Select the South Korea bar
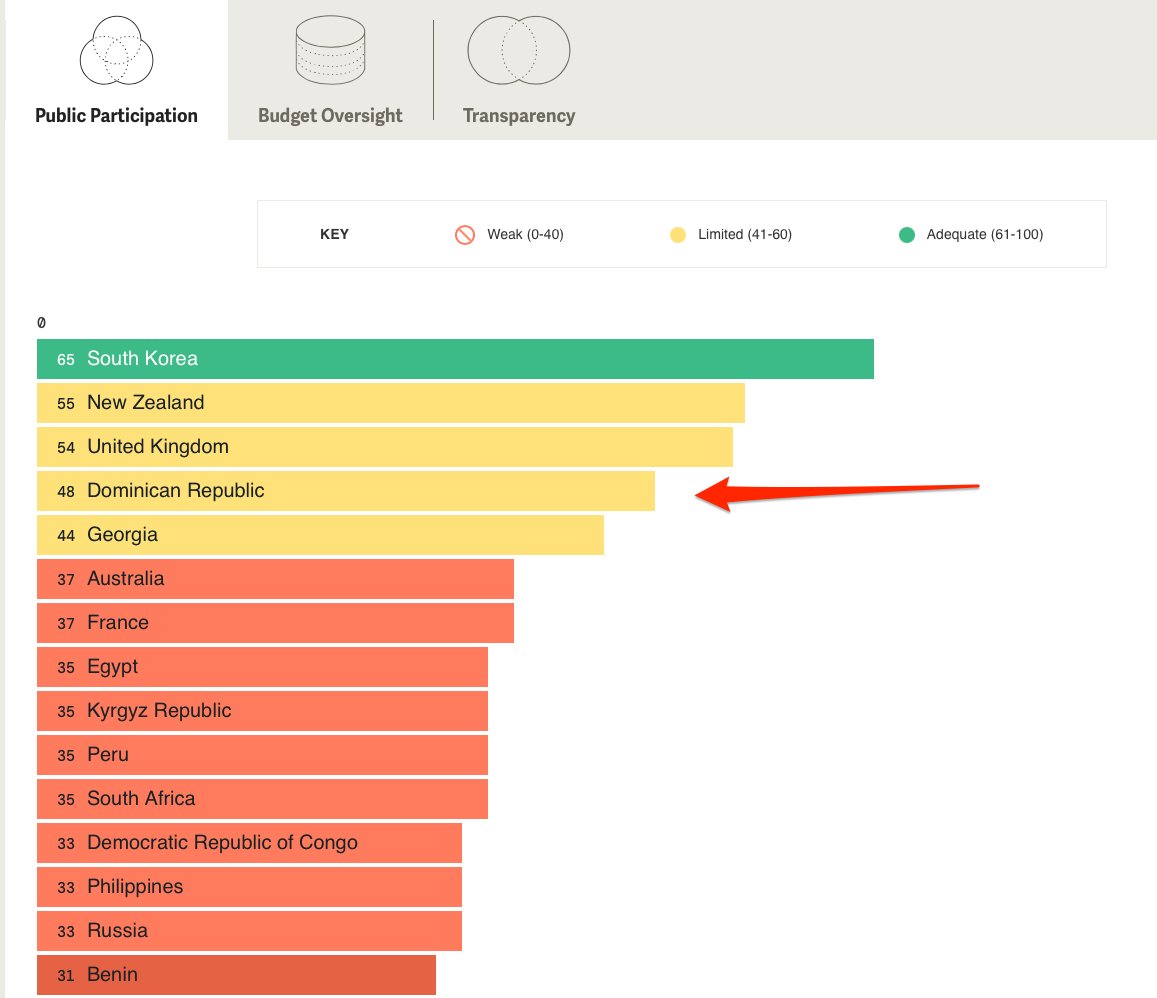Viewport: 1157px width, 998px height. click(x=455, y=358)
